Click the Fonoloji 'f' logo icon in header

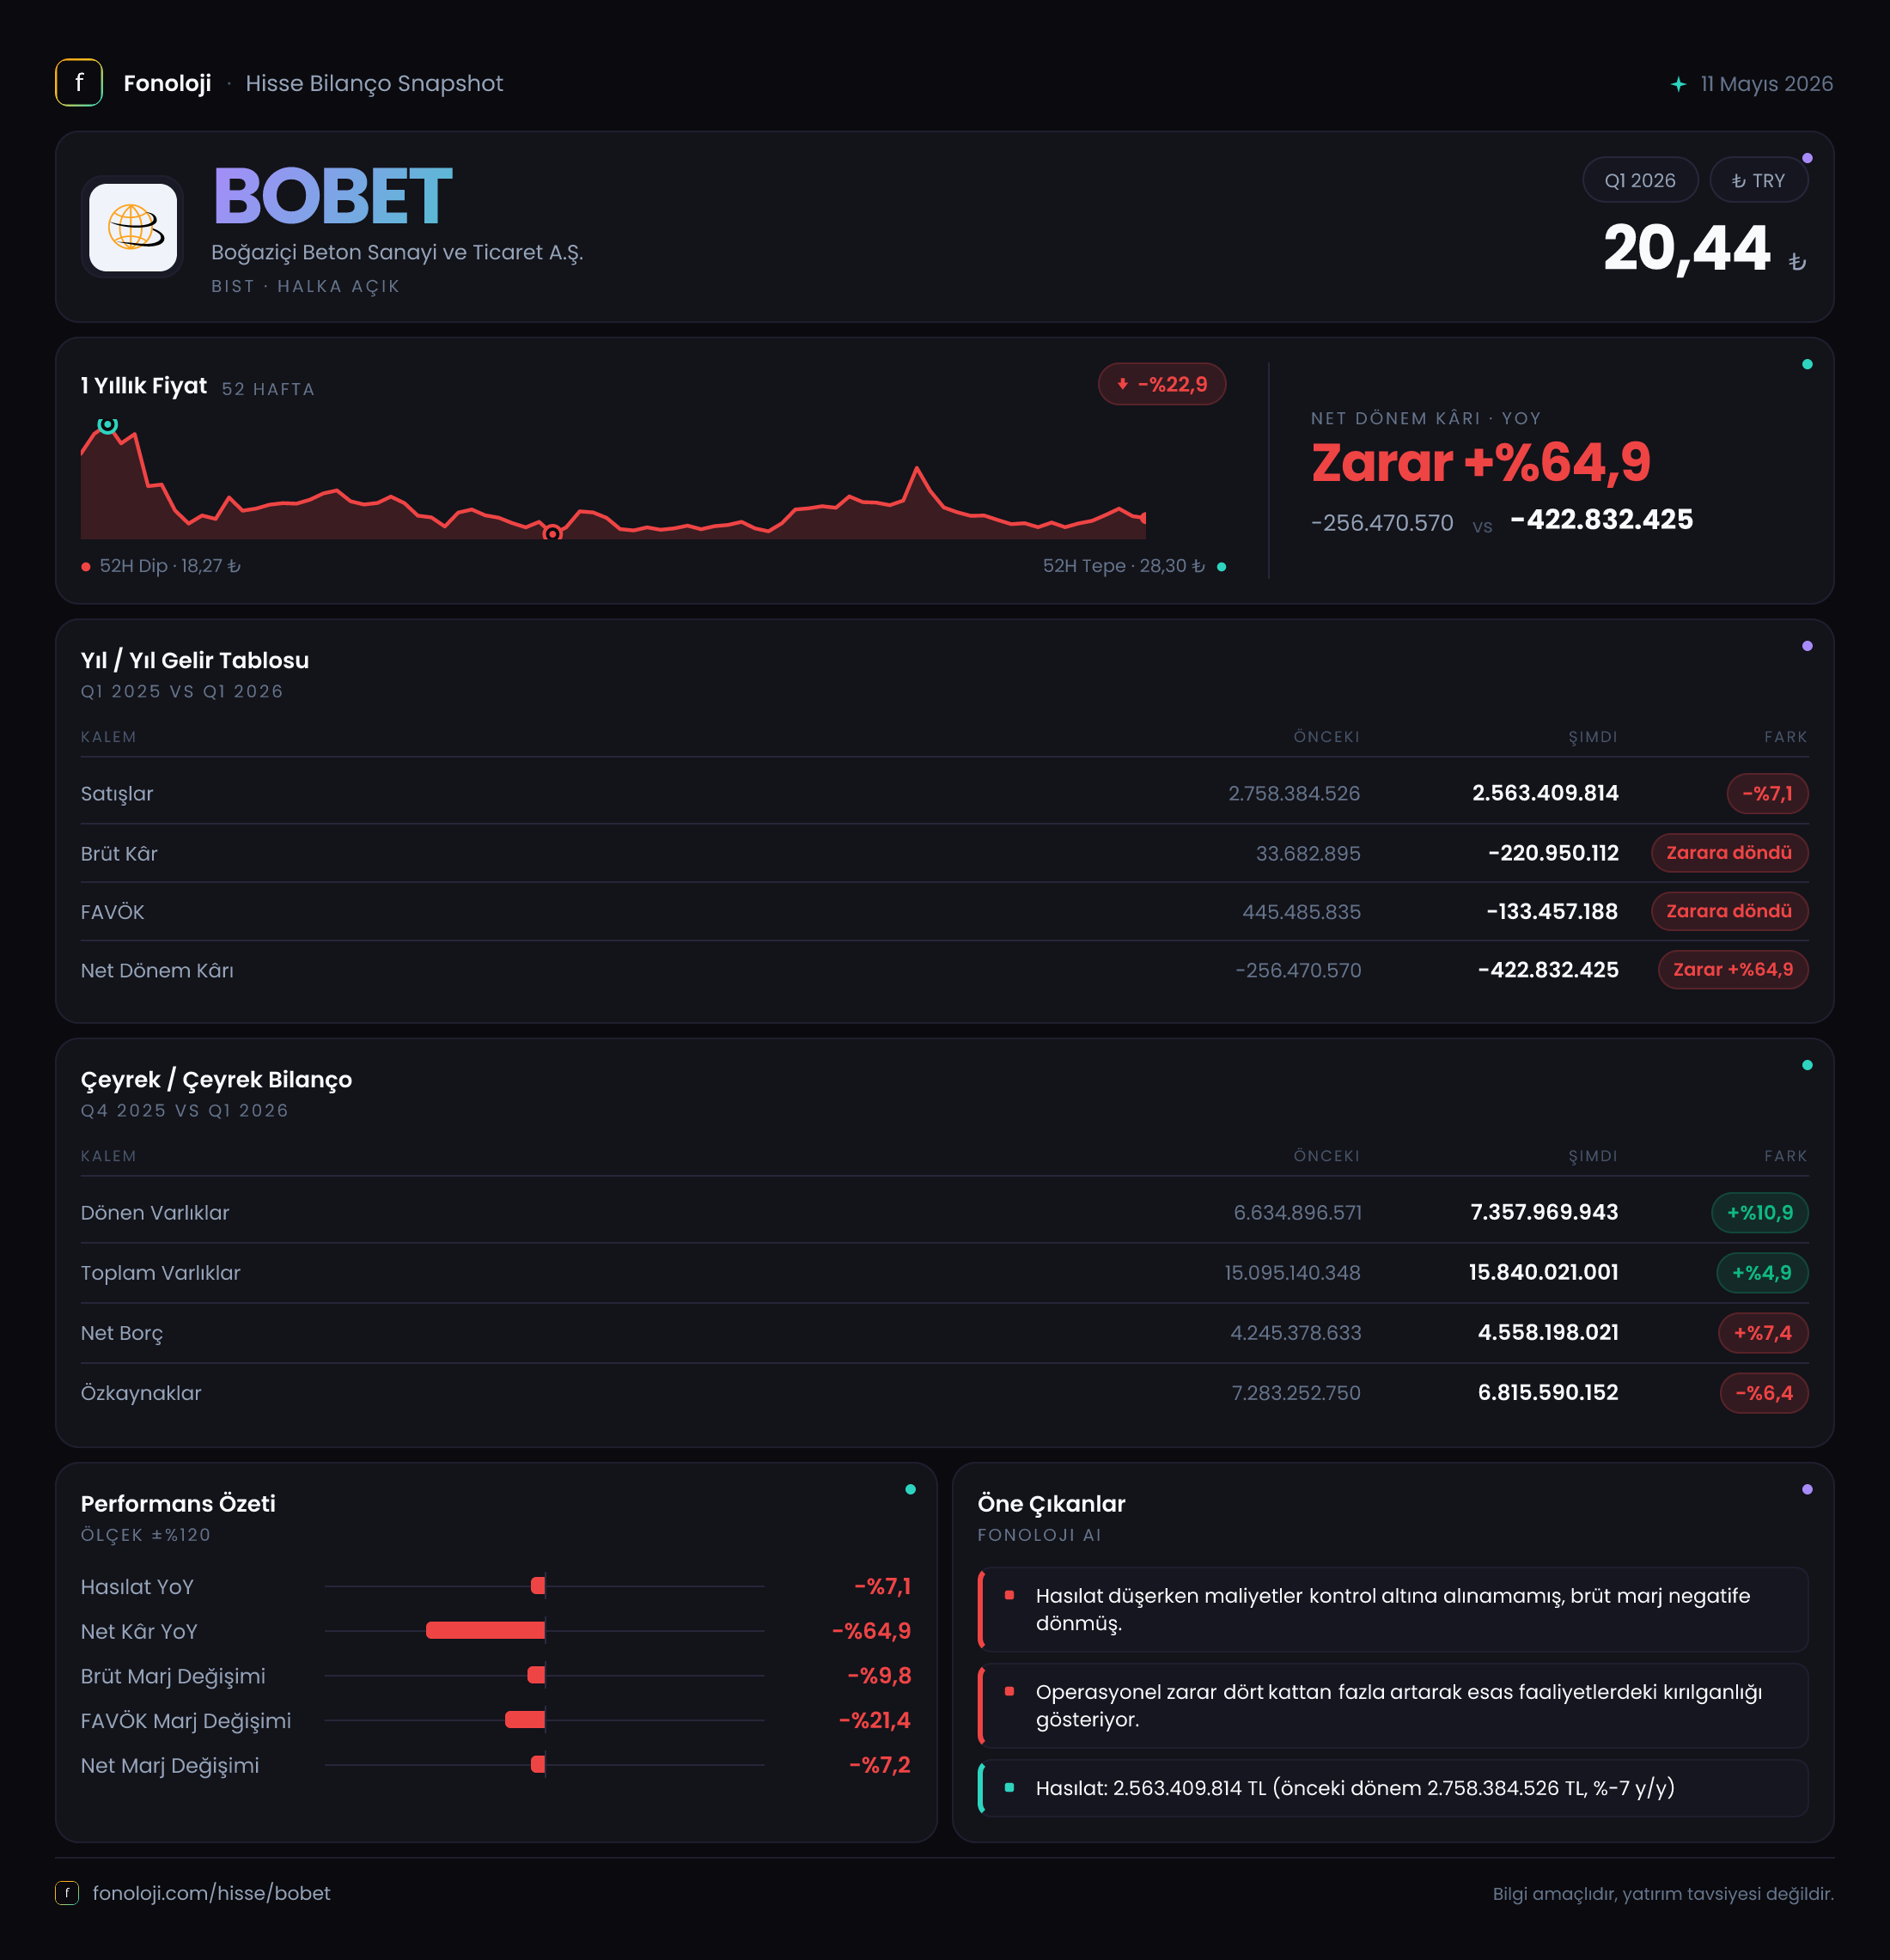point(79,83)
